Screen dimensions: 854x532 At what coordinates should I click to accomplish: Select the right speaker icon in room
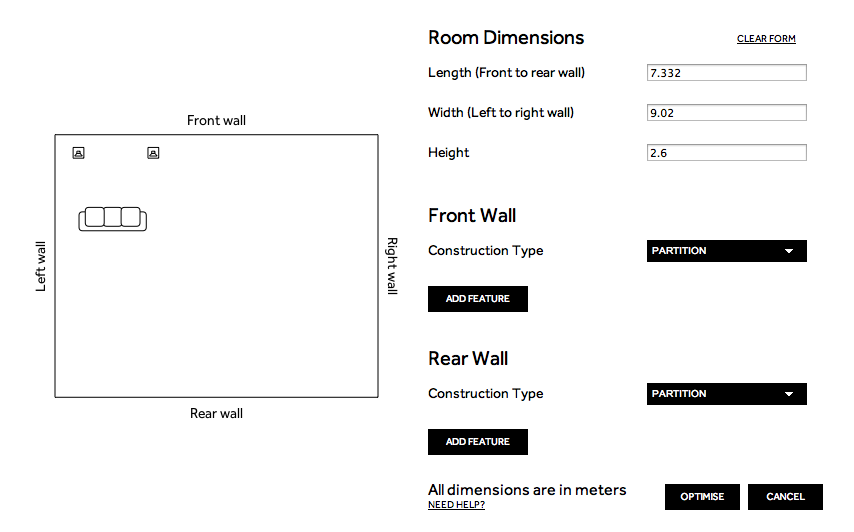153,153
